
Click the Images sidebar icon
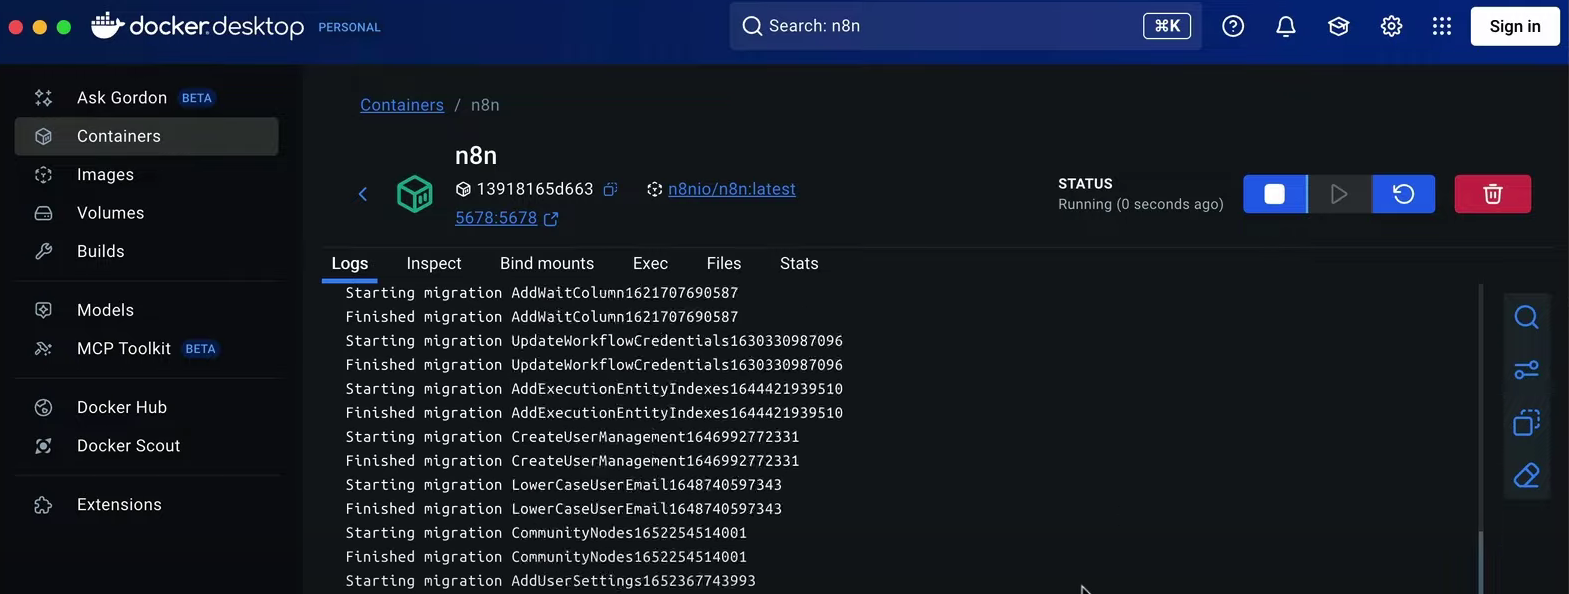[43, 174]
